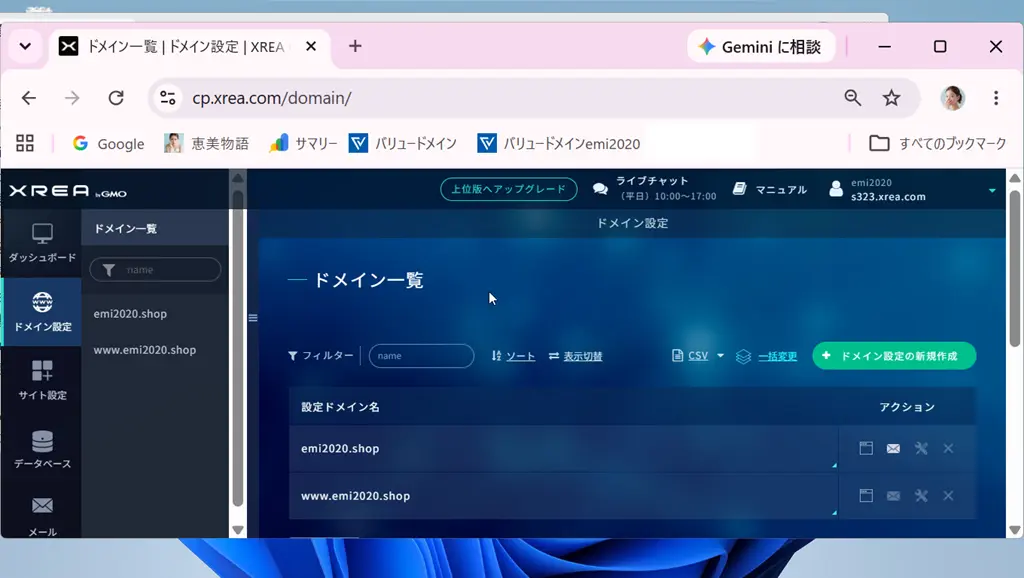Open ライブチャット in header
This screenshot has width=1024, height=578.
654,188
